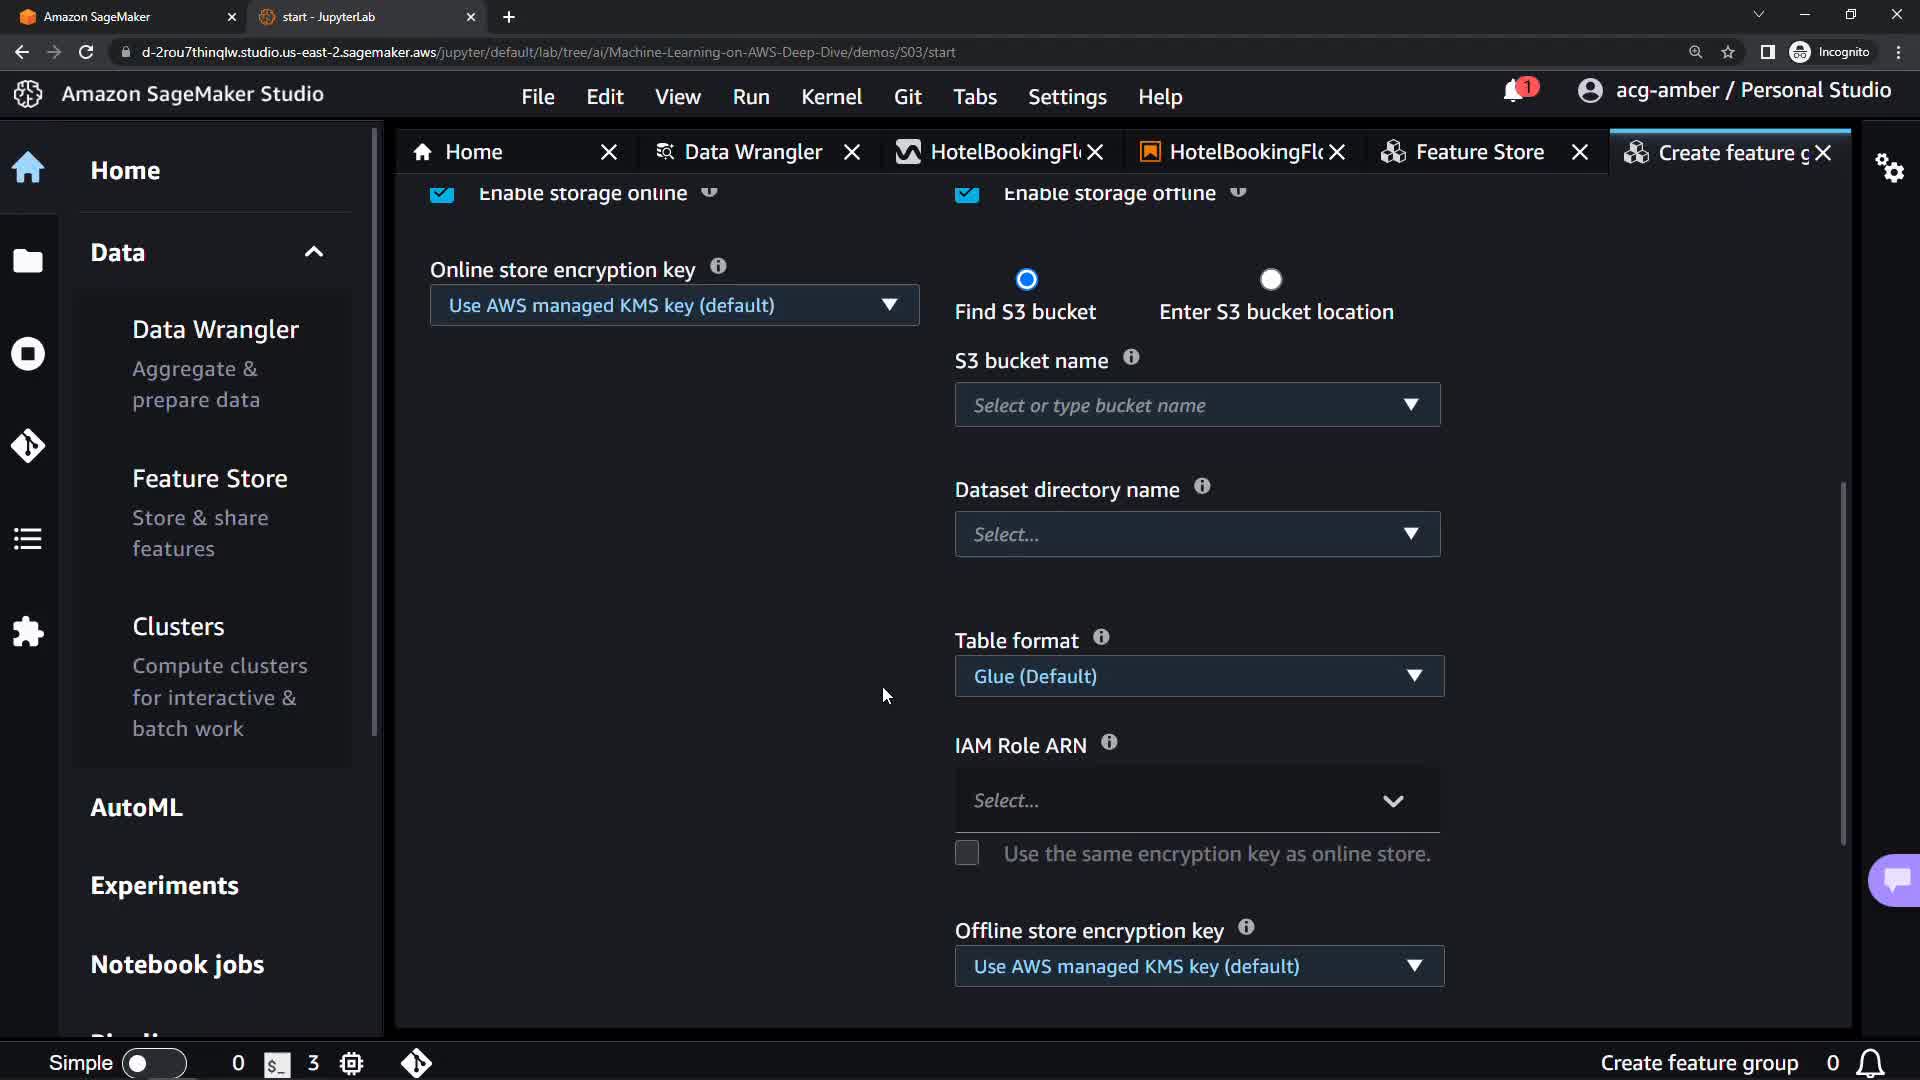Open the Git sidebar icon
1920x1080 pixels.
(28, 446)
